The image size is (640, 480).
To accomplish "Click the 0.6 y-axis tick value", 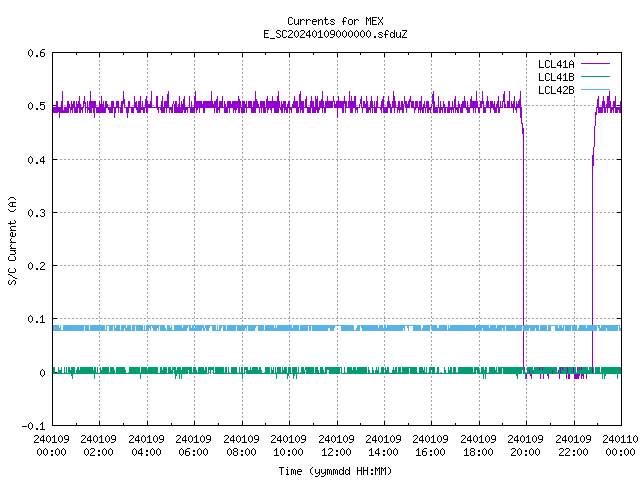I will tap(36, 53).
